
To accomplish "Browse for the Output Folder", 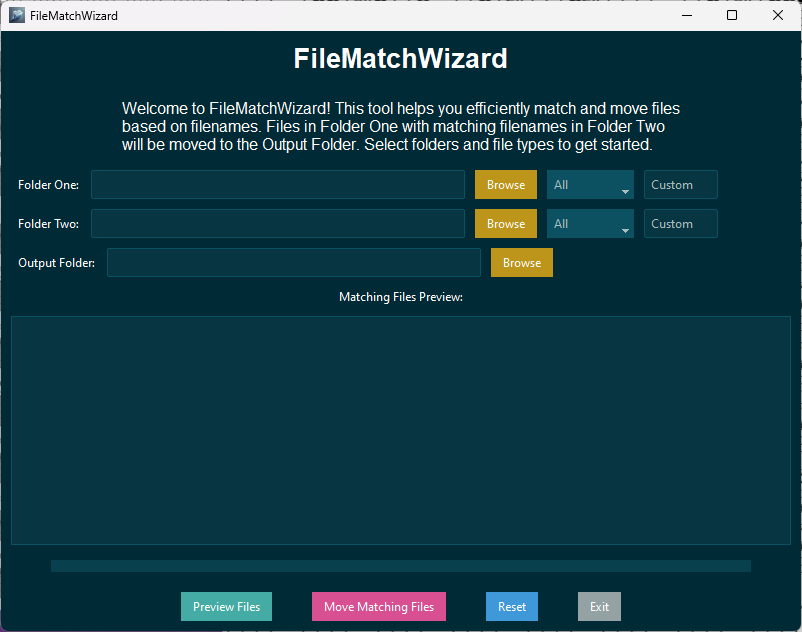I will (521, 262).
